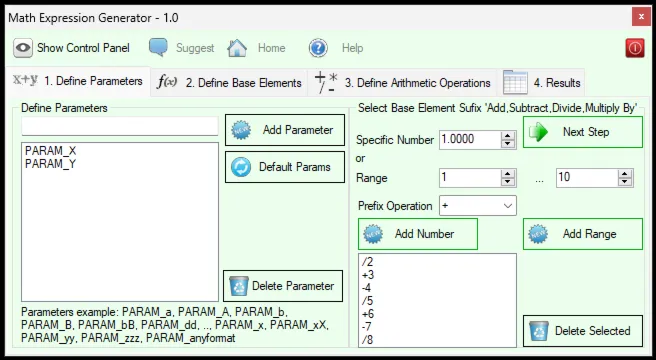The image size is (656, 360).
Task: Open the 3. Define Arithmetic Operations tab
Action: 402,82
